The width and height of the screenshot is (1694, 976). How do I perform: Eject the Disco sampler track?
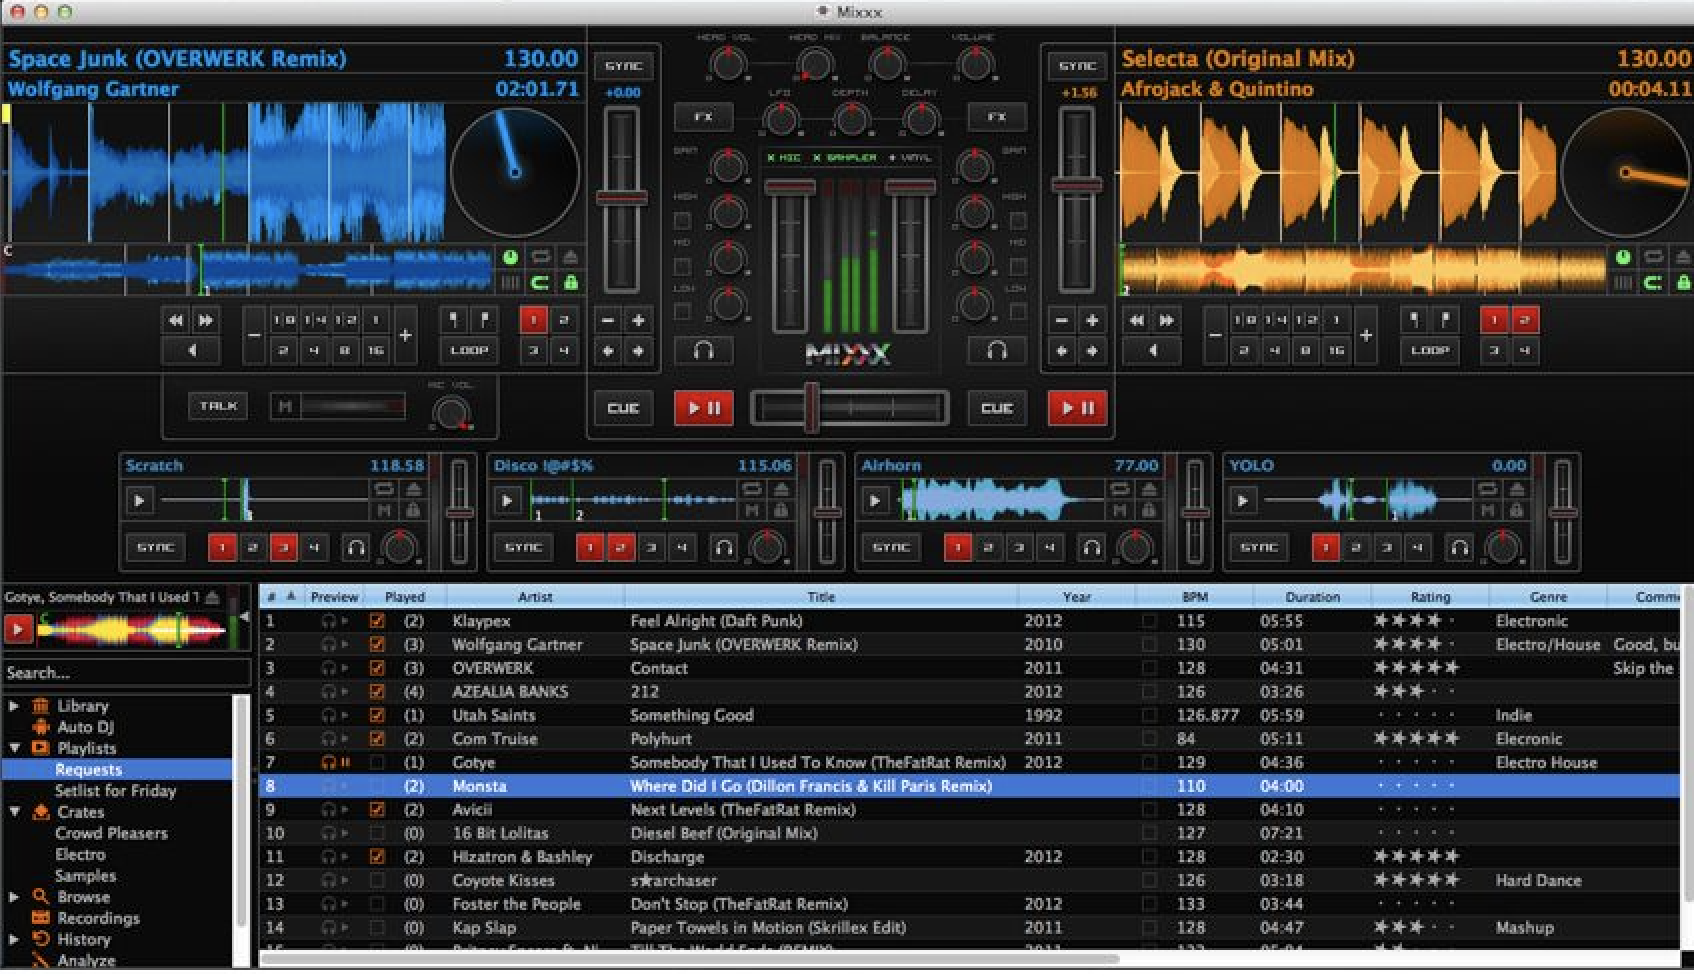pos(781,489)
